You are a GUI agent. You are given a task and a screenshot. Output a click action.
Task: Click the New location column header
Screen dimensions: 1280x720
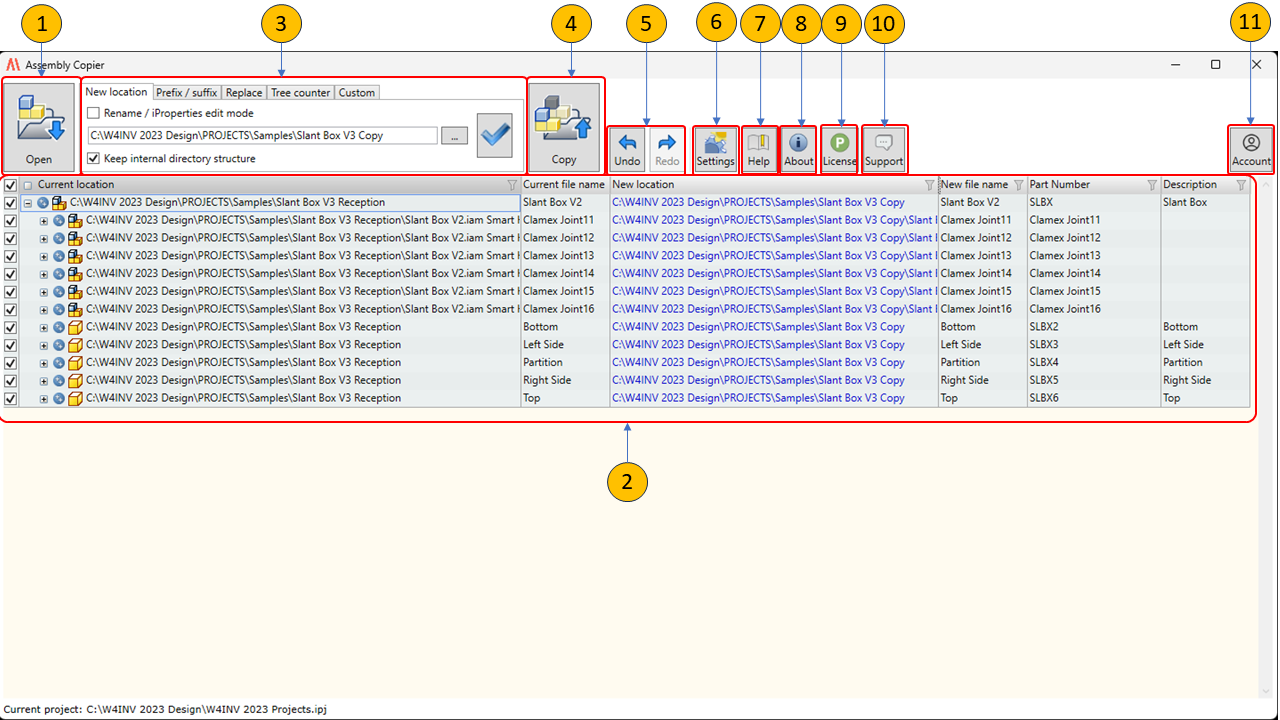pyautogui.click(x=774, y=185)
